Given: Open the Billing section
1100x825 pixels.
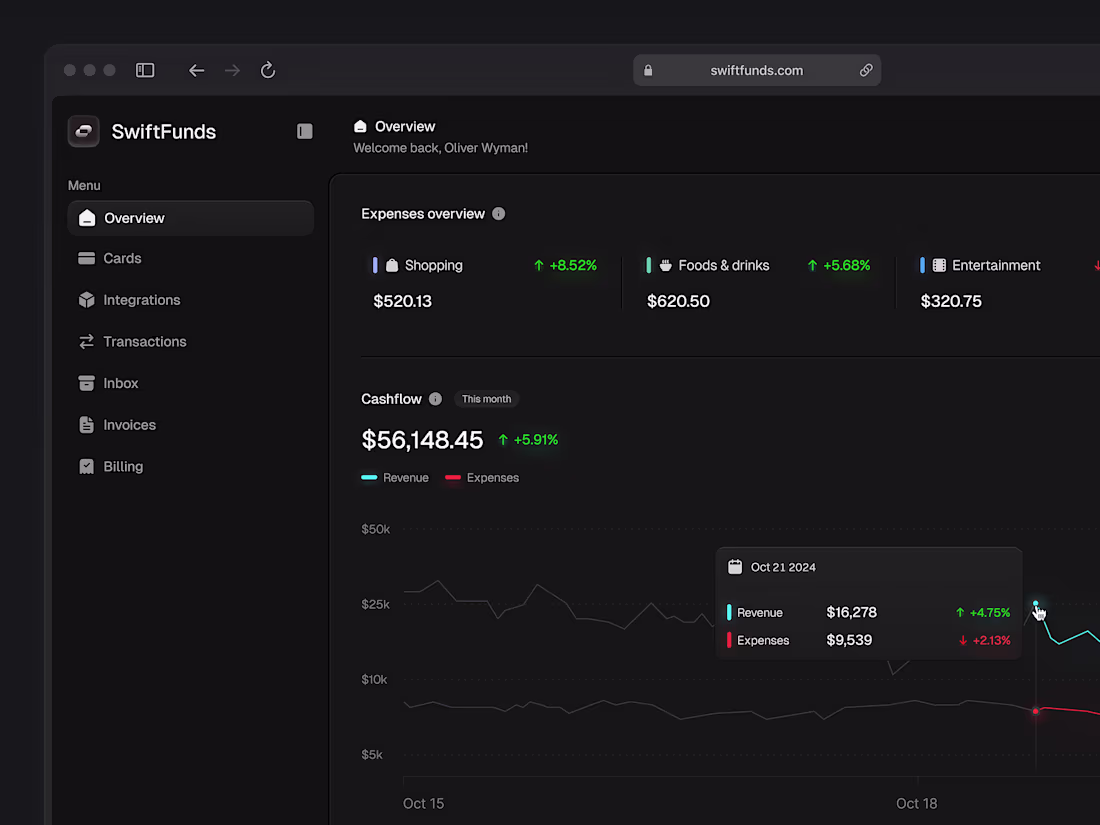Looking at the screenshot, I should point(190,467).
